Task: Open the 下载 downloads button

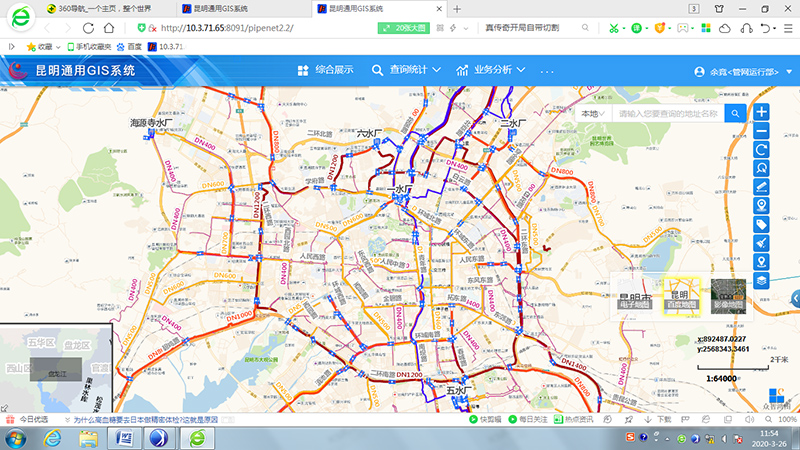Action: [658, 419]
